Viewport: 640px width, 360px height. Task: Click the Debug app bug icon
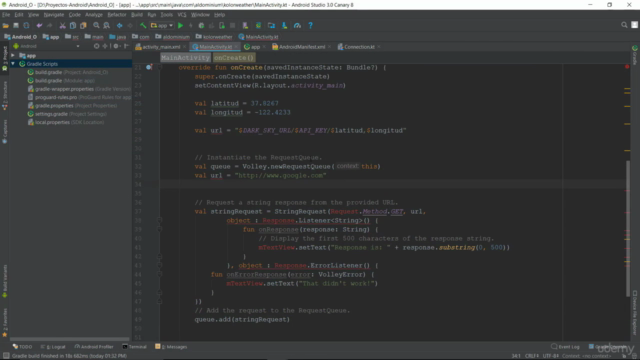pos(201,25)
